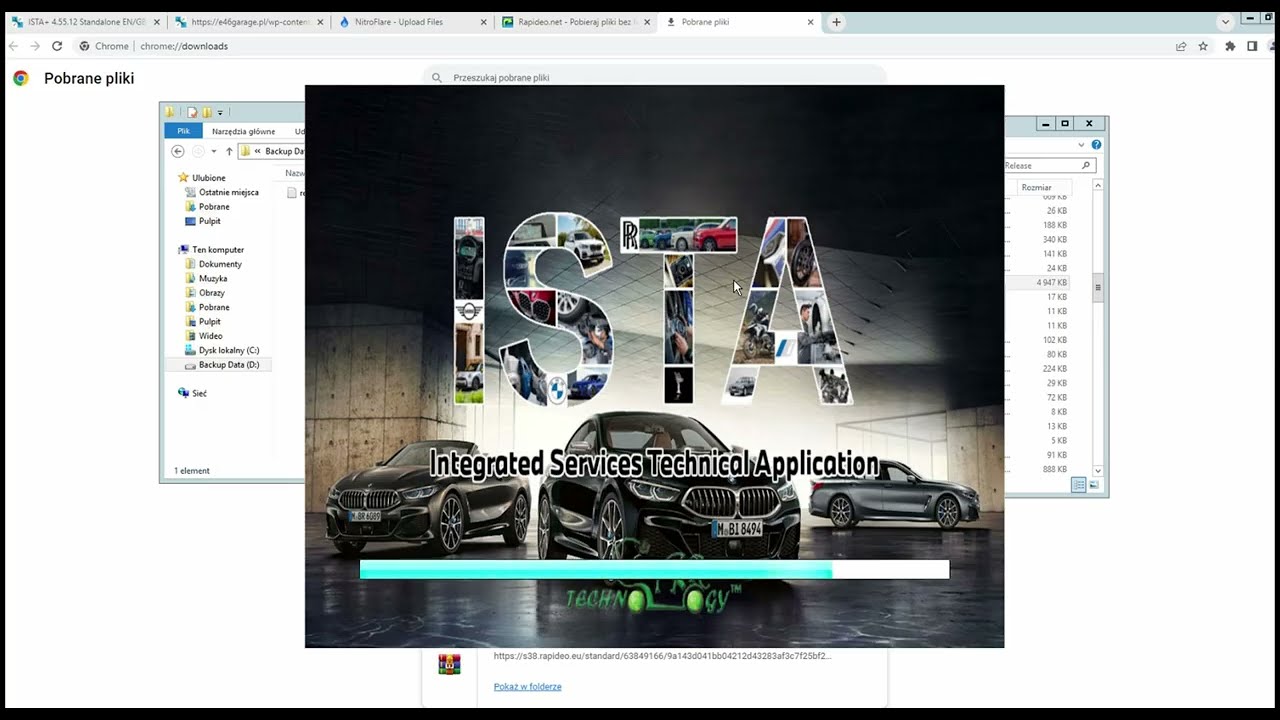Minimize the right Explorer window
This screenshot has width=1280, height=720.
click(1045, 124)
